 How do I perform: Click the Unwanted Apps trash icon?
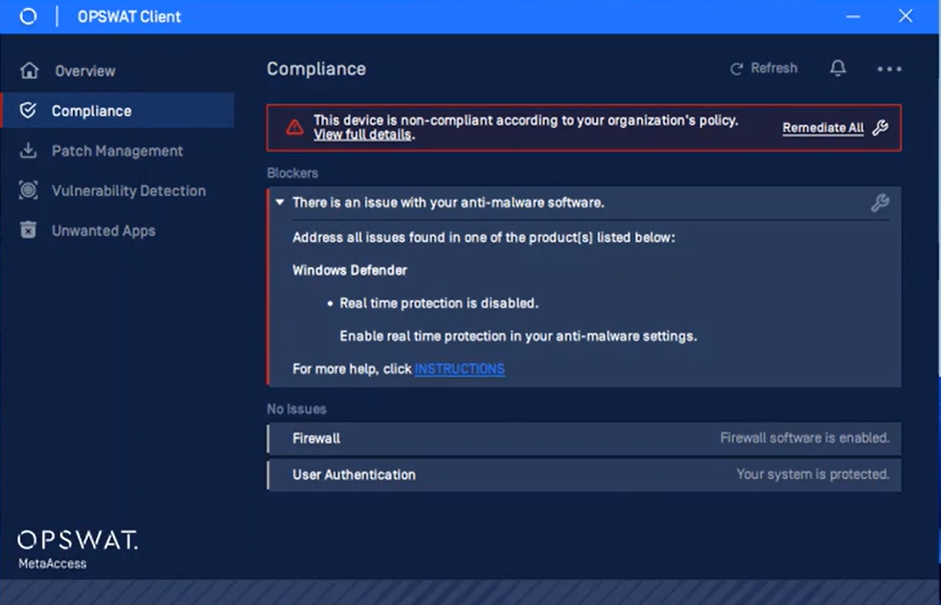pos(28,230)
